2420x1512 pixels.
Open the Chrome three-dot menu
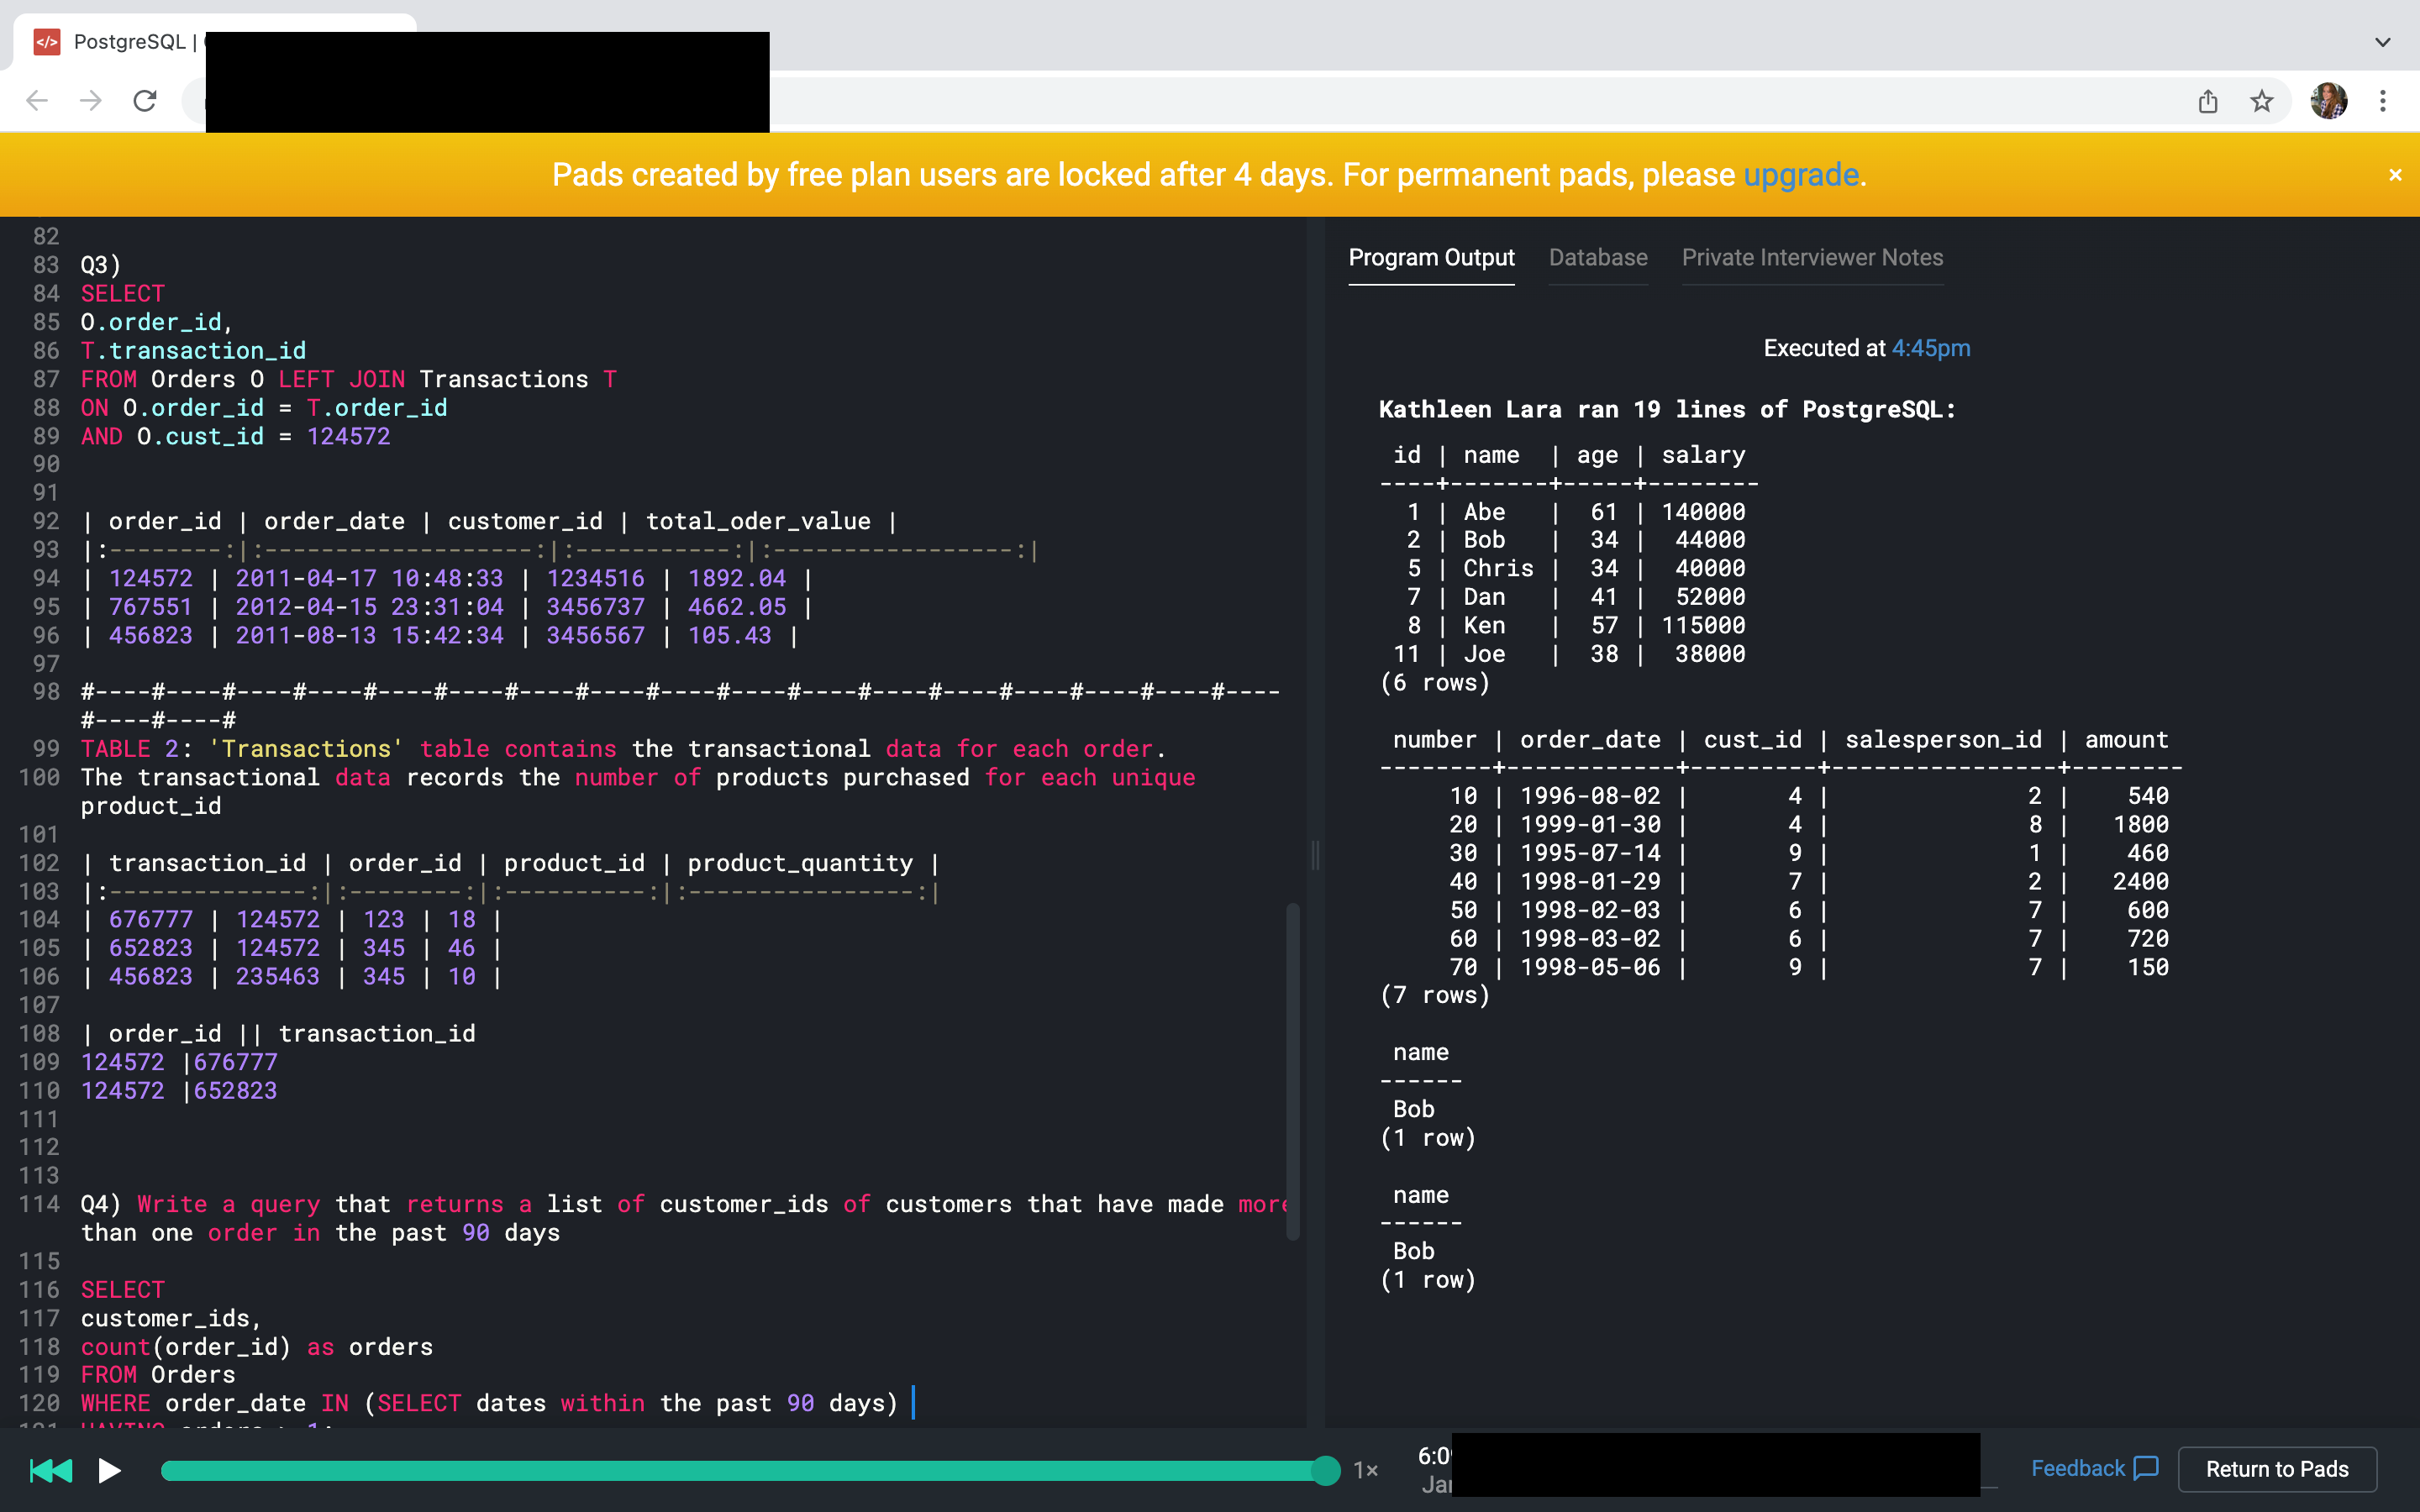tap(2383, 101)
